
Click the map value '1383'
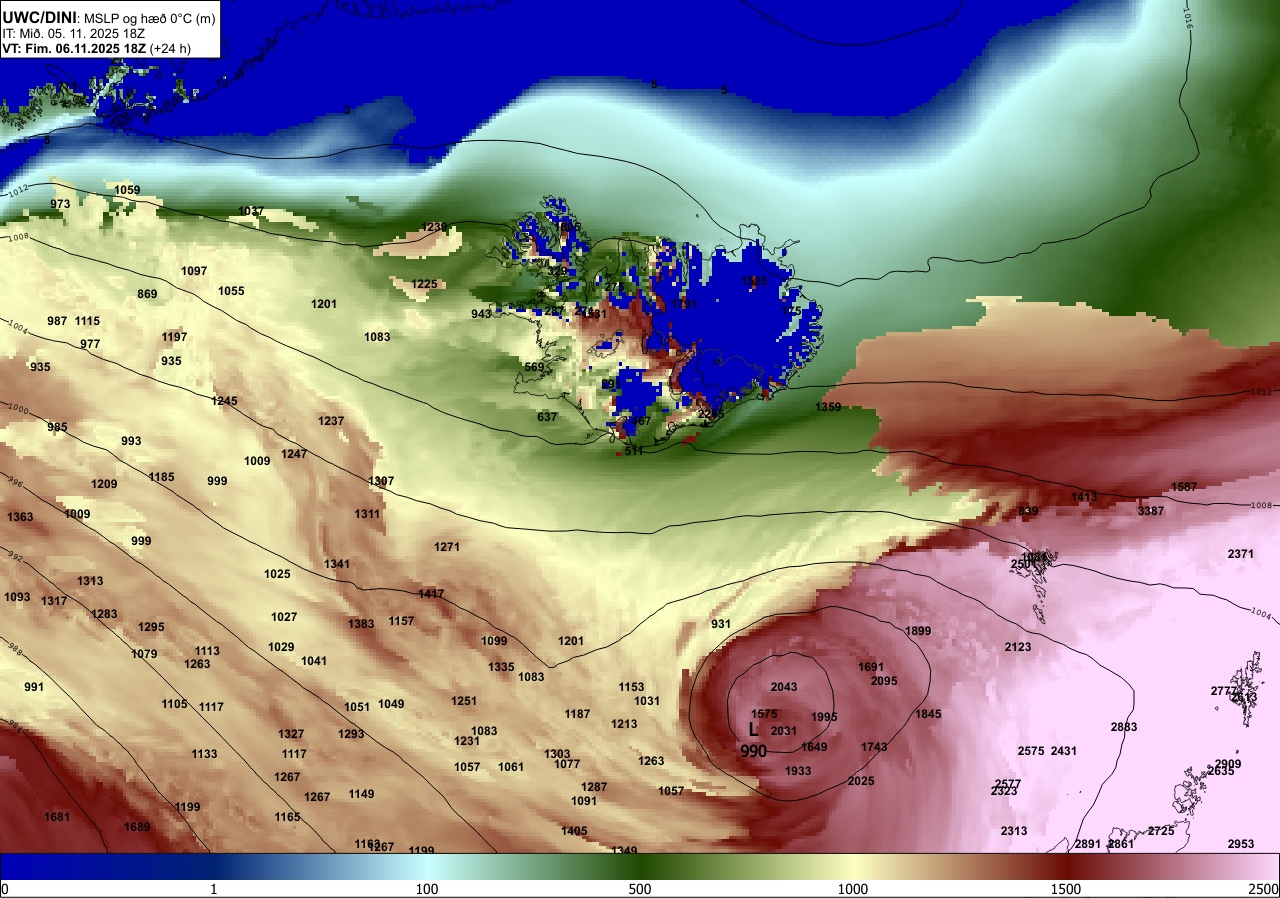(361, 624)
